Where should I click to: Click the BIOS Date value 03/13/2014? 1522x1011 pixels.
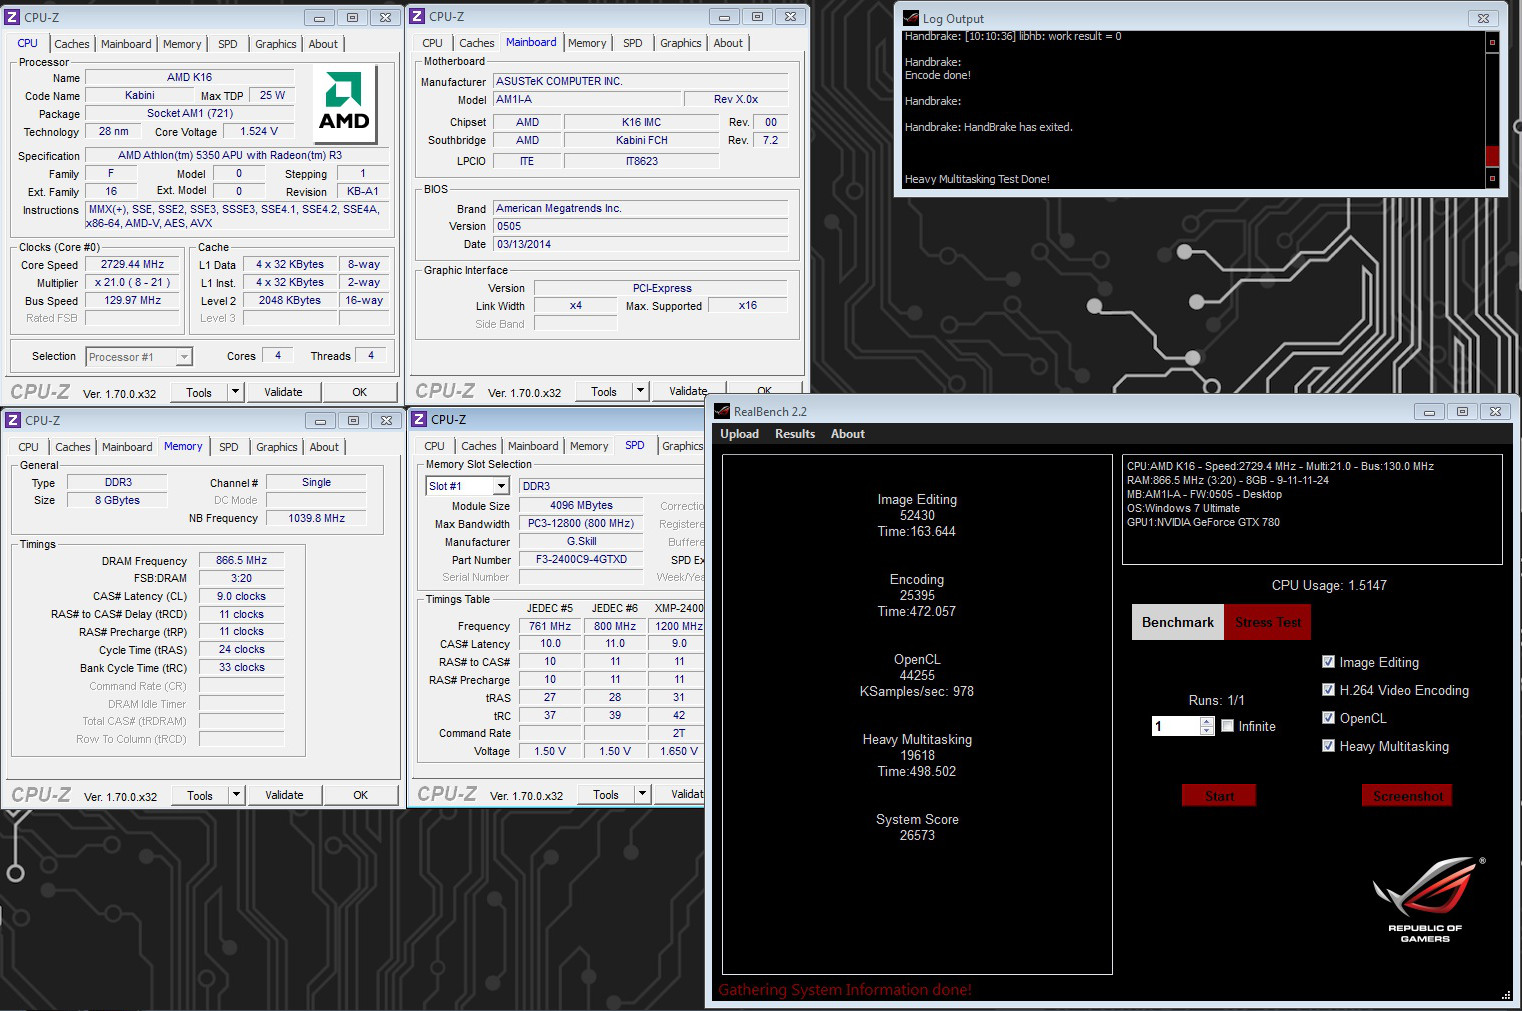click(641, 244)
